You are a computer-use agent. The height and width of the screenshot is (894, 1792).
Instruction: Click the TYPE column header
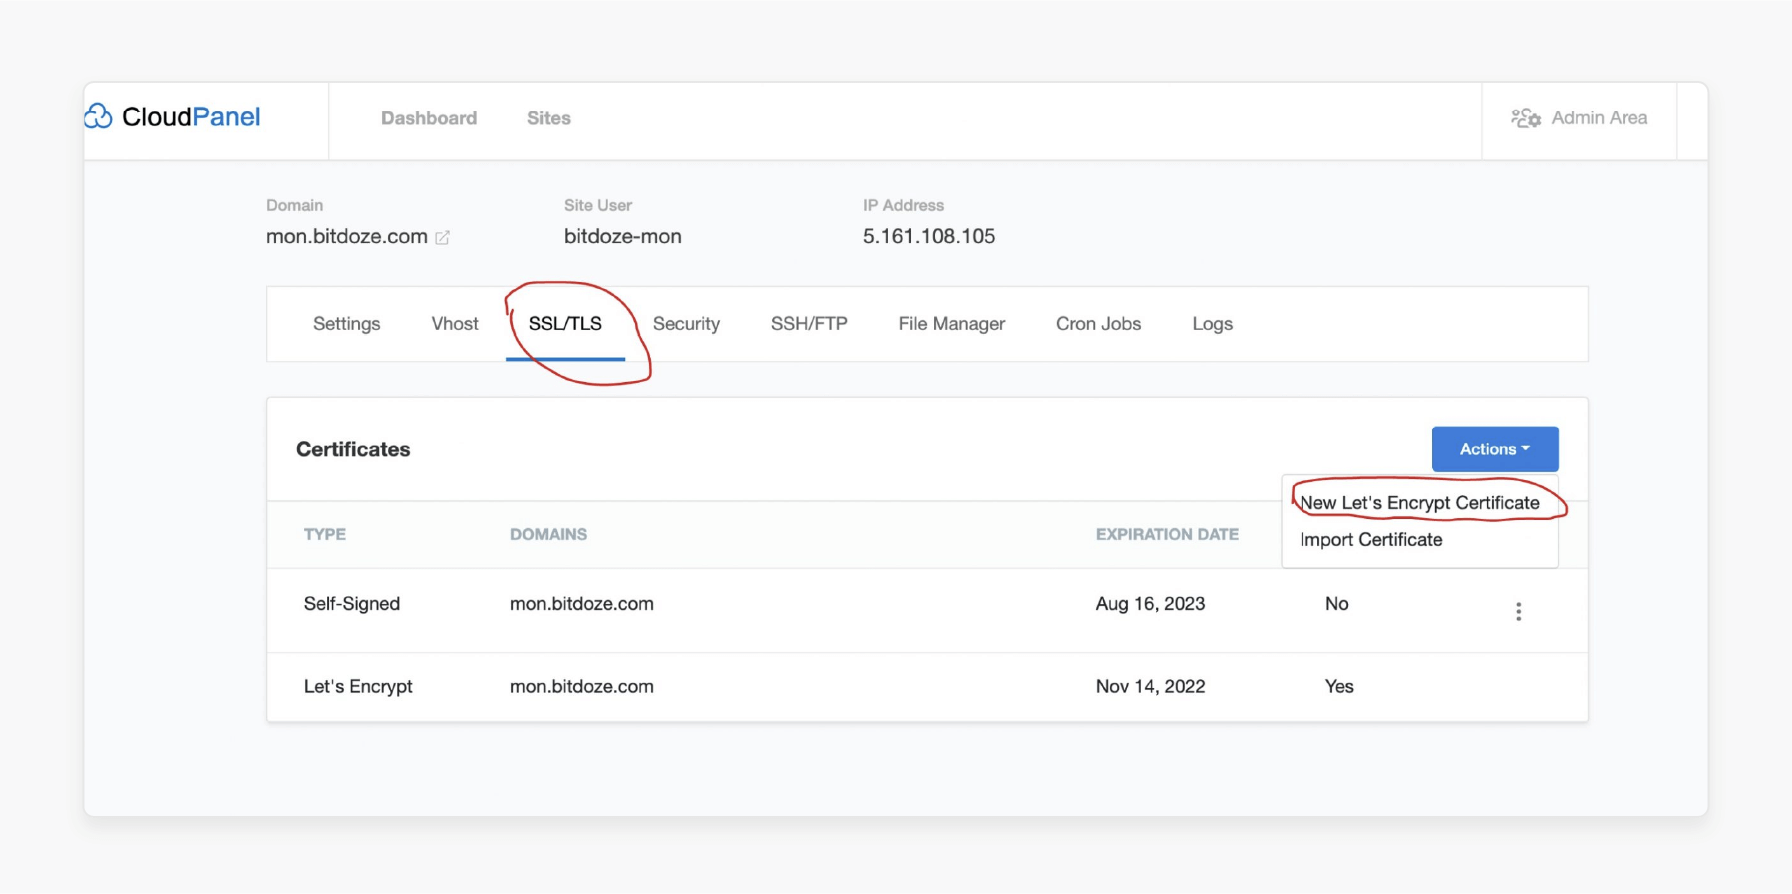325,535
